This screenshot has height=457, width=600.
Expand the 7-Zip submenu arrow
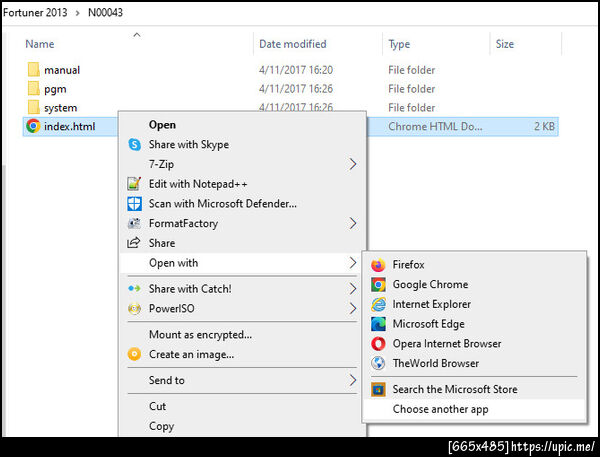(352, 164)
